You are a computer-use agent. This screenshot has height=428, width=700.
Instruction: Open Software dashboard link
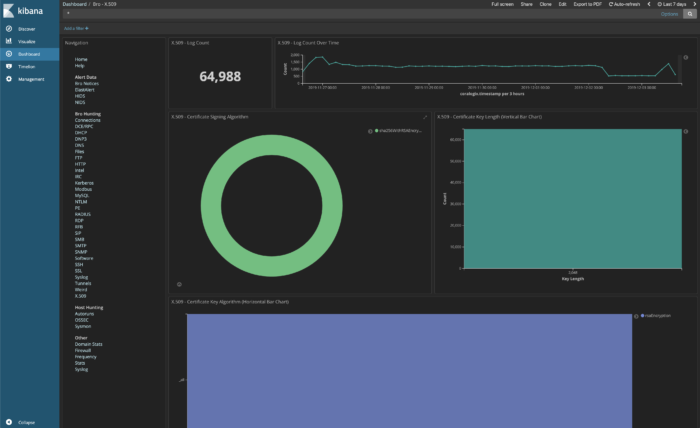(84, 258)
